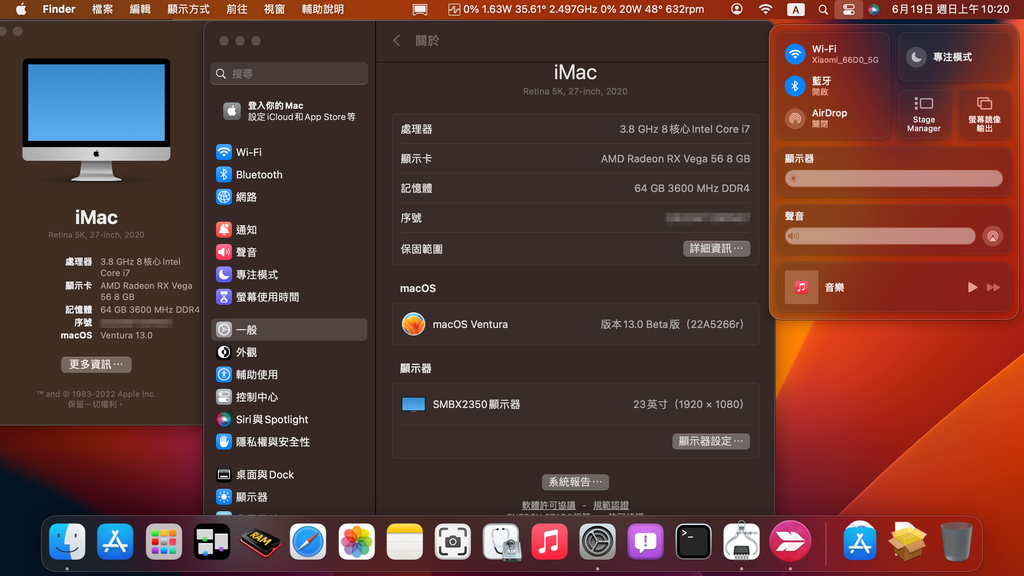Open the Finder menu

click(x=59, y=9)
